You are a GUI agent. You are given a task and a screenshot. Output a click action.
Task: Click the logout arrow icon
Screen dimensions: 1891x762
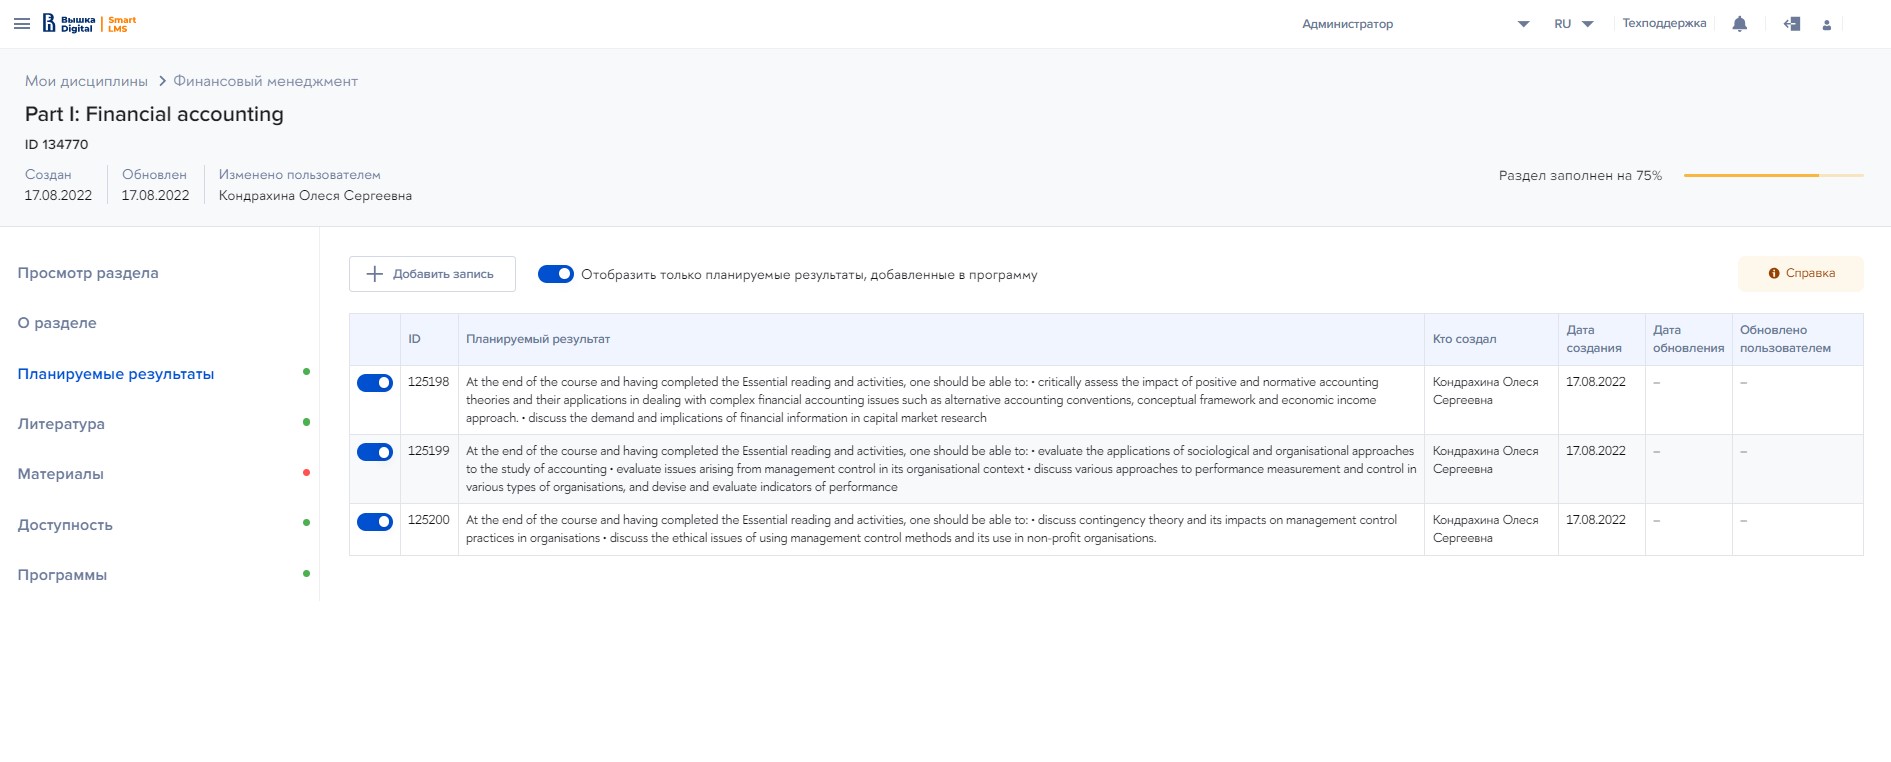[1791, 24]
